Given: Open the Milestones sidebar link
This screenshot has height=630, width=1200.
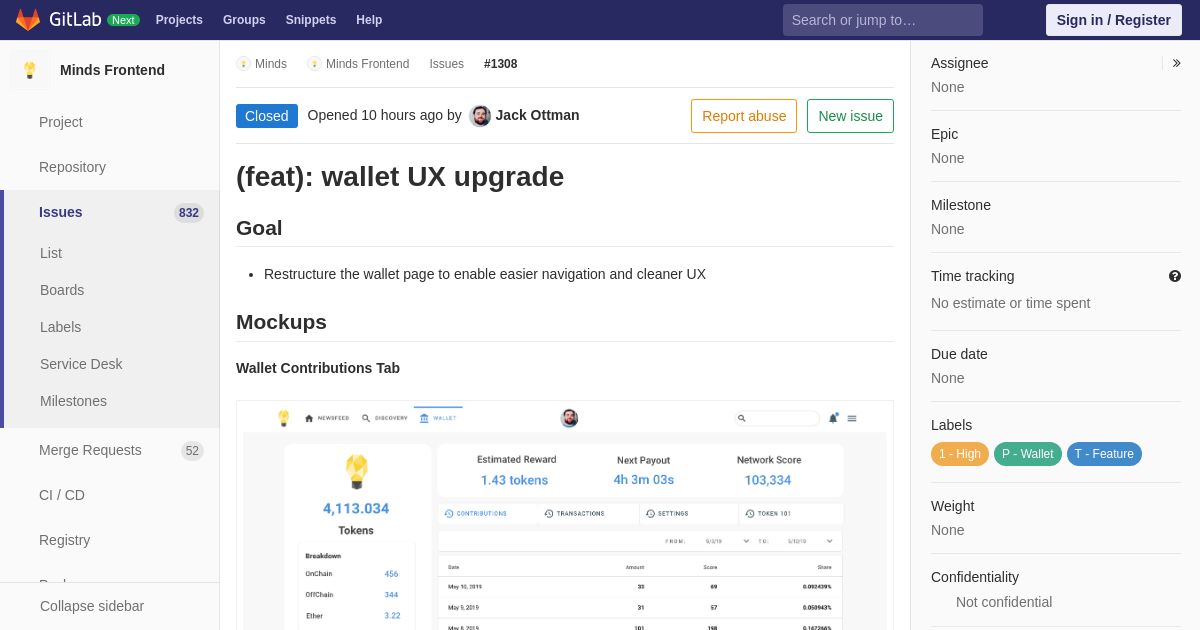Looking at the screenshot, I should 73,401.
